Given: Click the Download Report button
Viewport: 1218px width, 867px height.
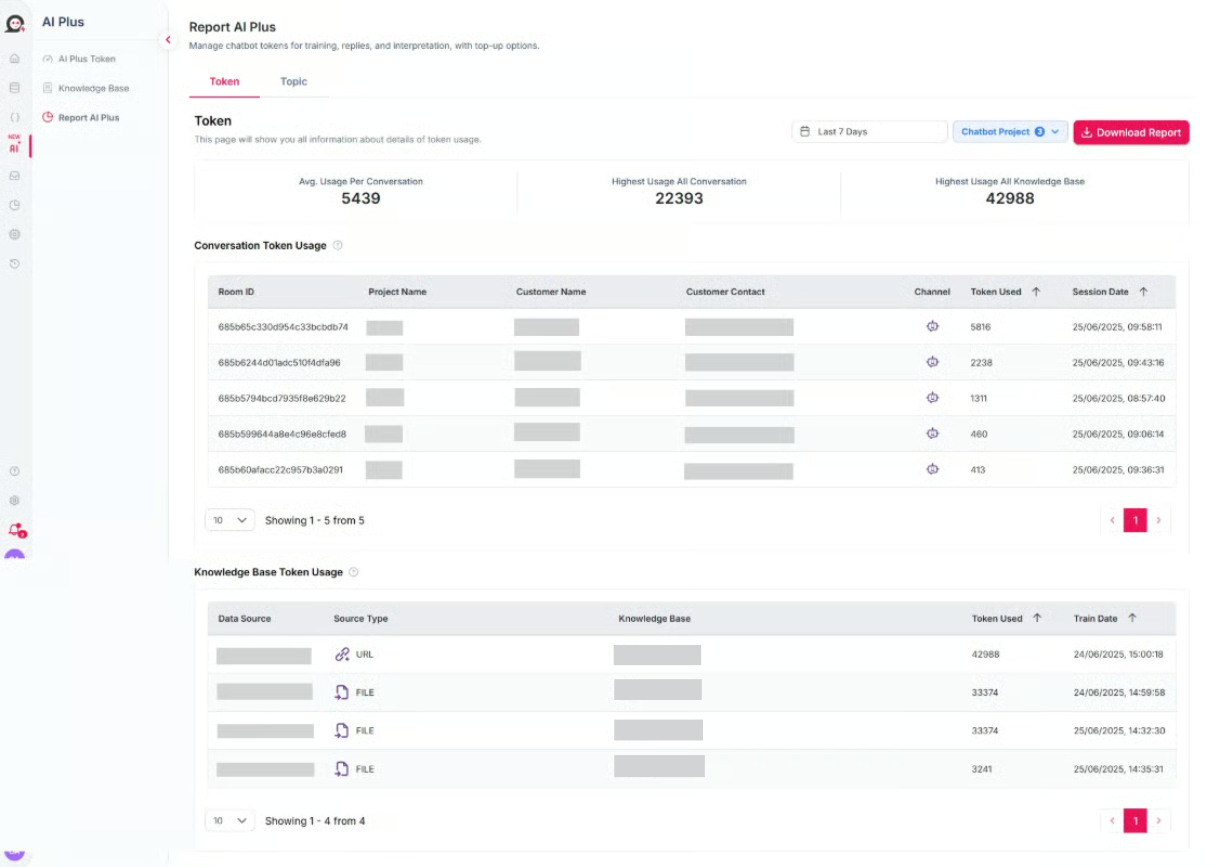Looking at the screenshot, I should click(x=1131, y=132).
